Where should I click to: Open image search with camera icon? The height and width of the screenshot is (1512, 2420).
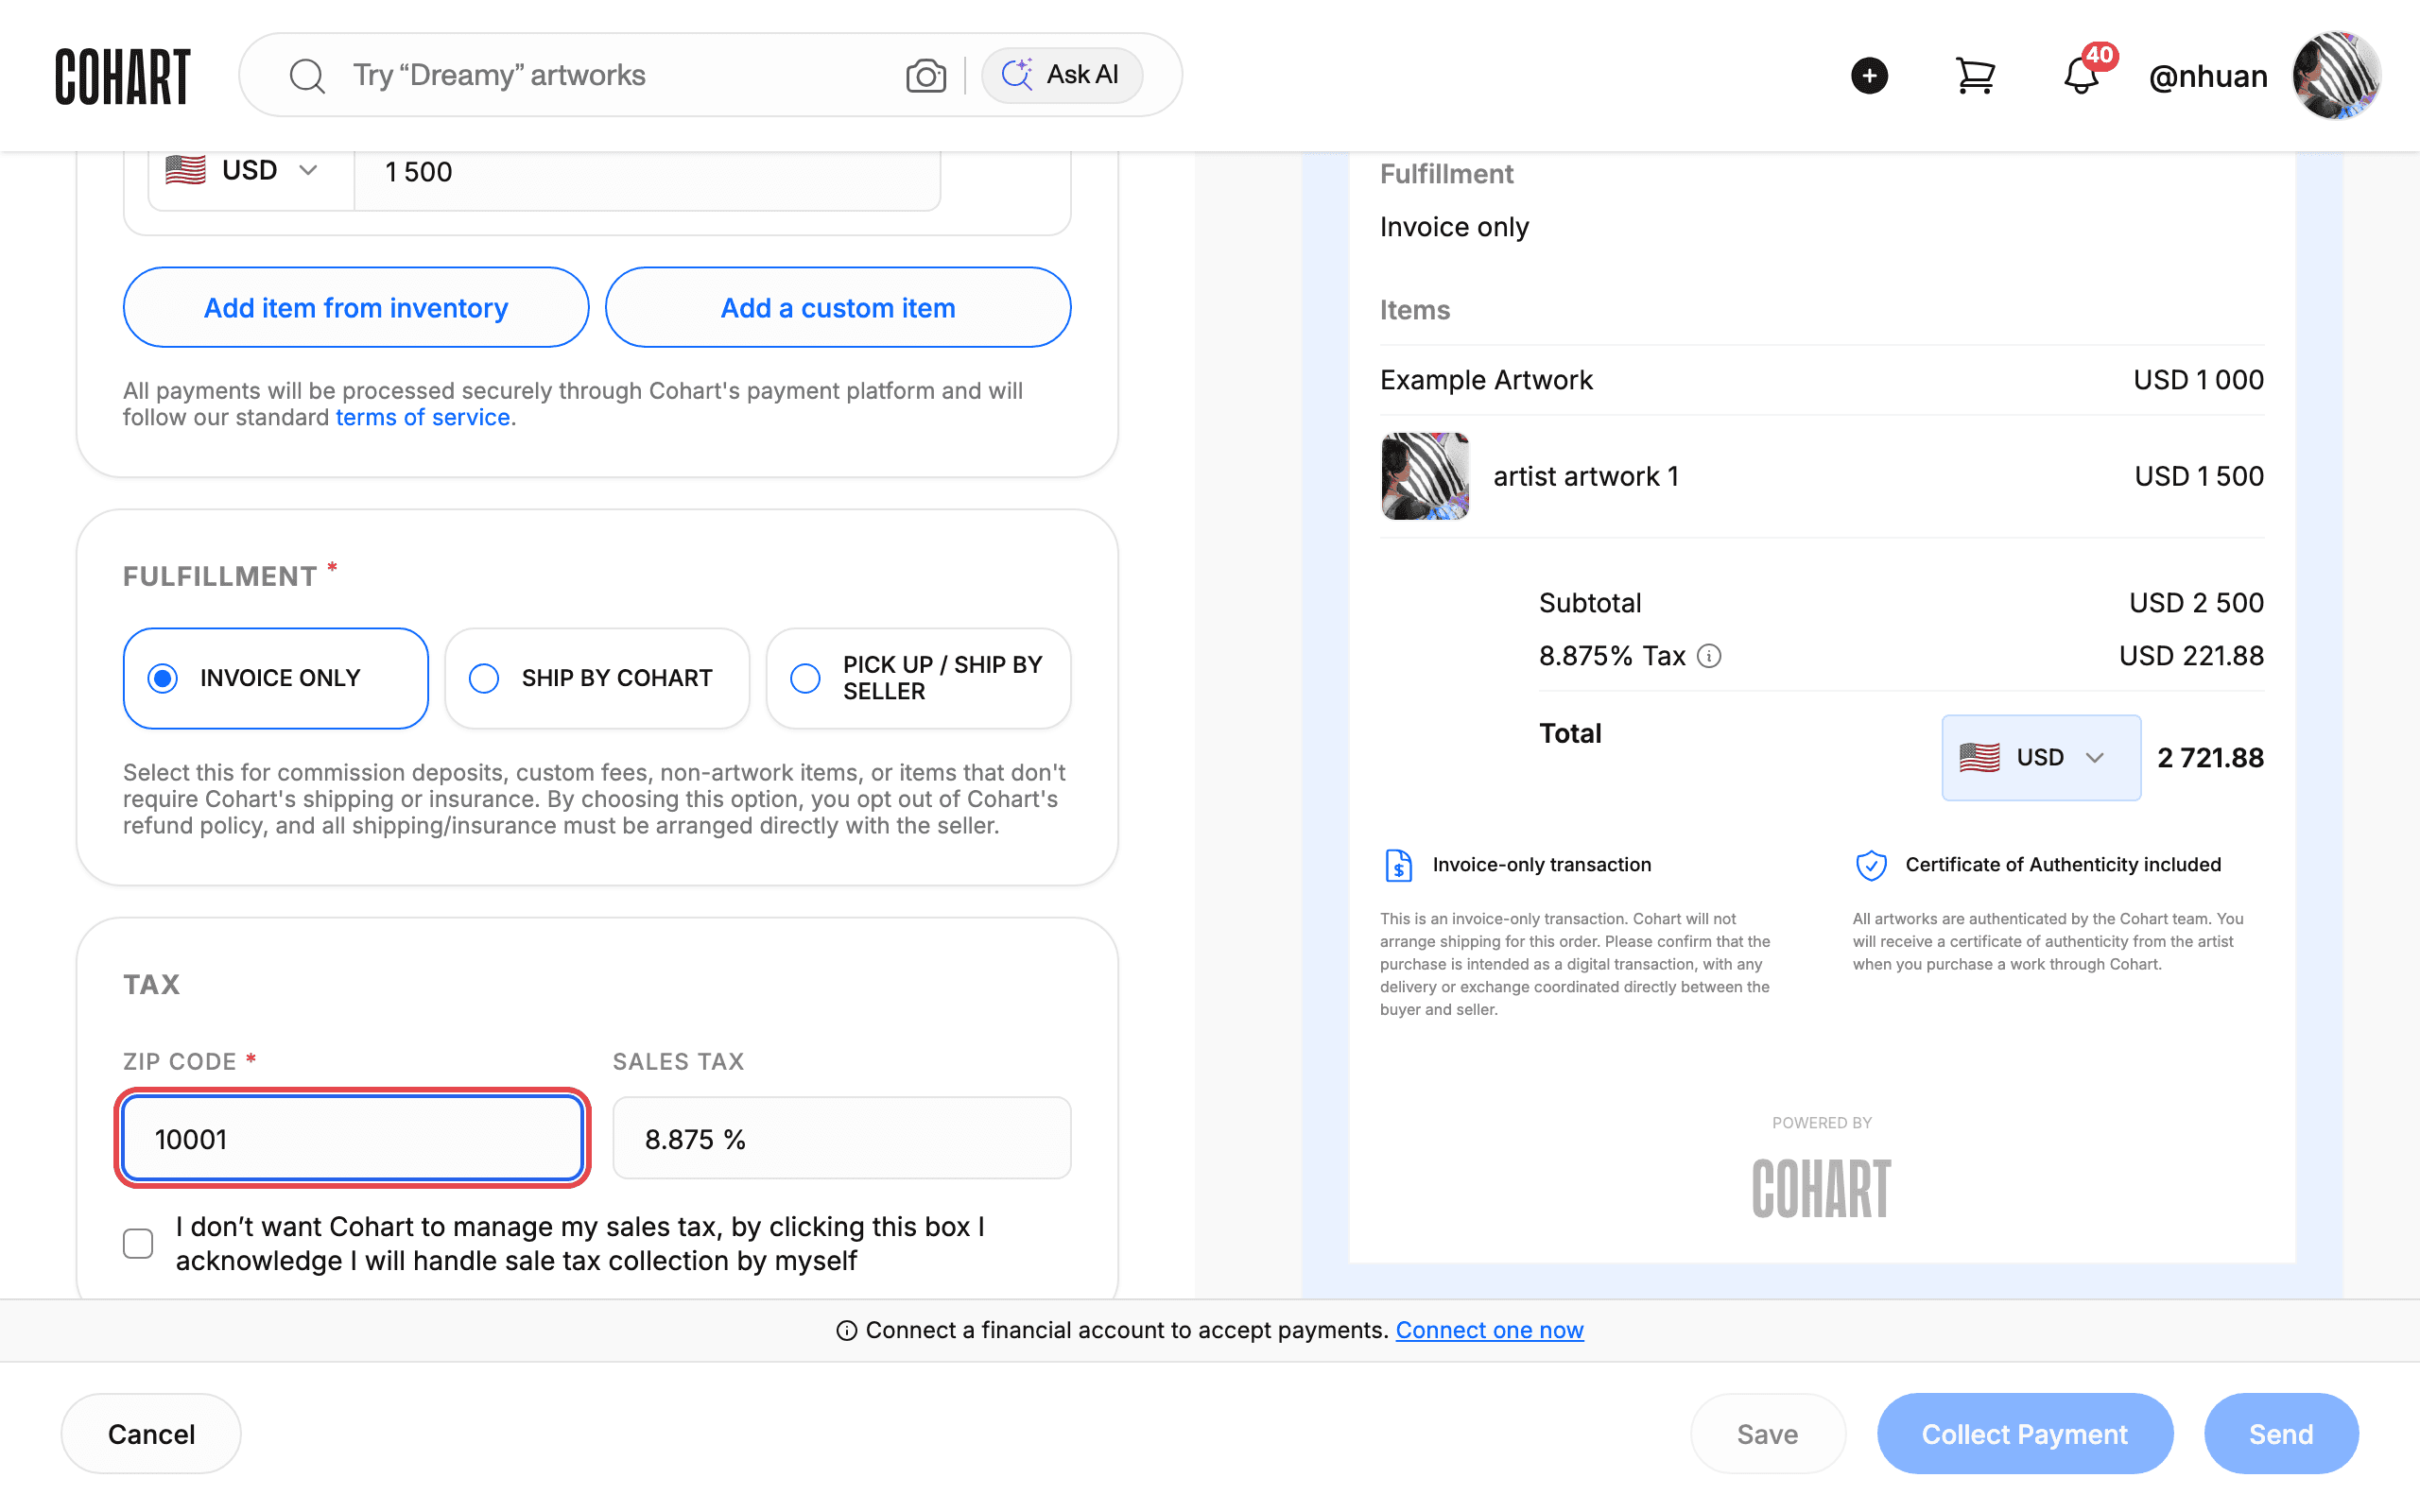[x=926, y=75]
